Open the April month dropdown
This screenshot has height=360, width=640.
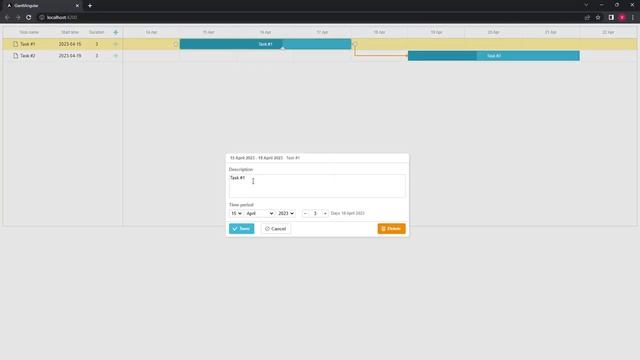pyautogui.click(x=260, y=213)
